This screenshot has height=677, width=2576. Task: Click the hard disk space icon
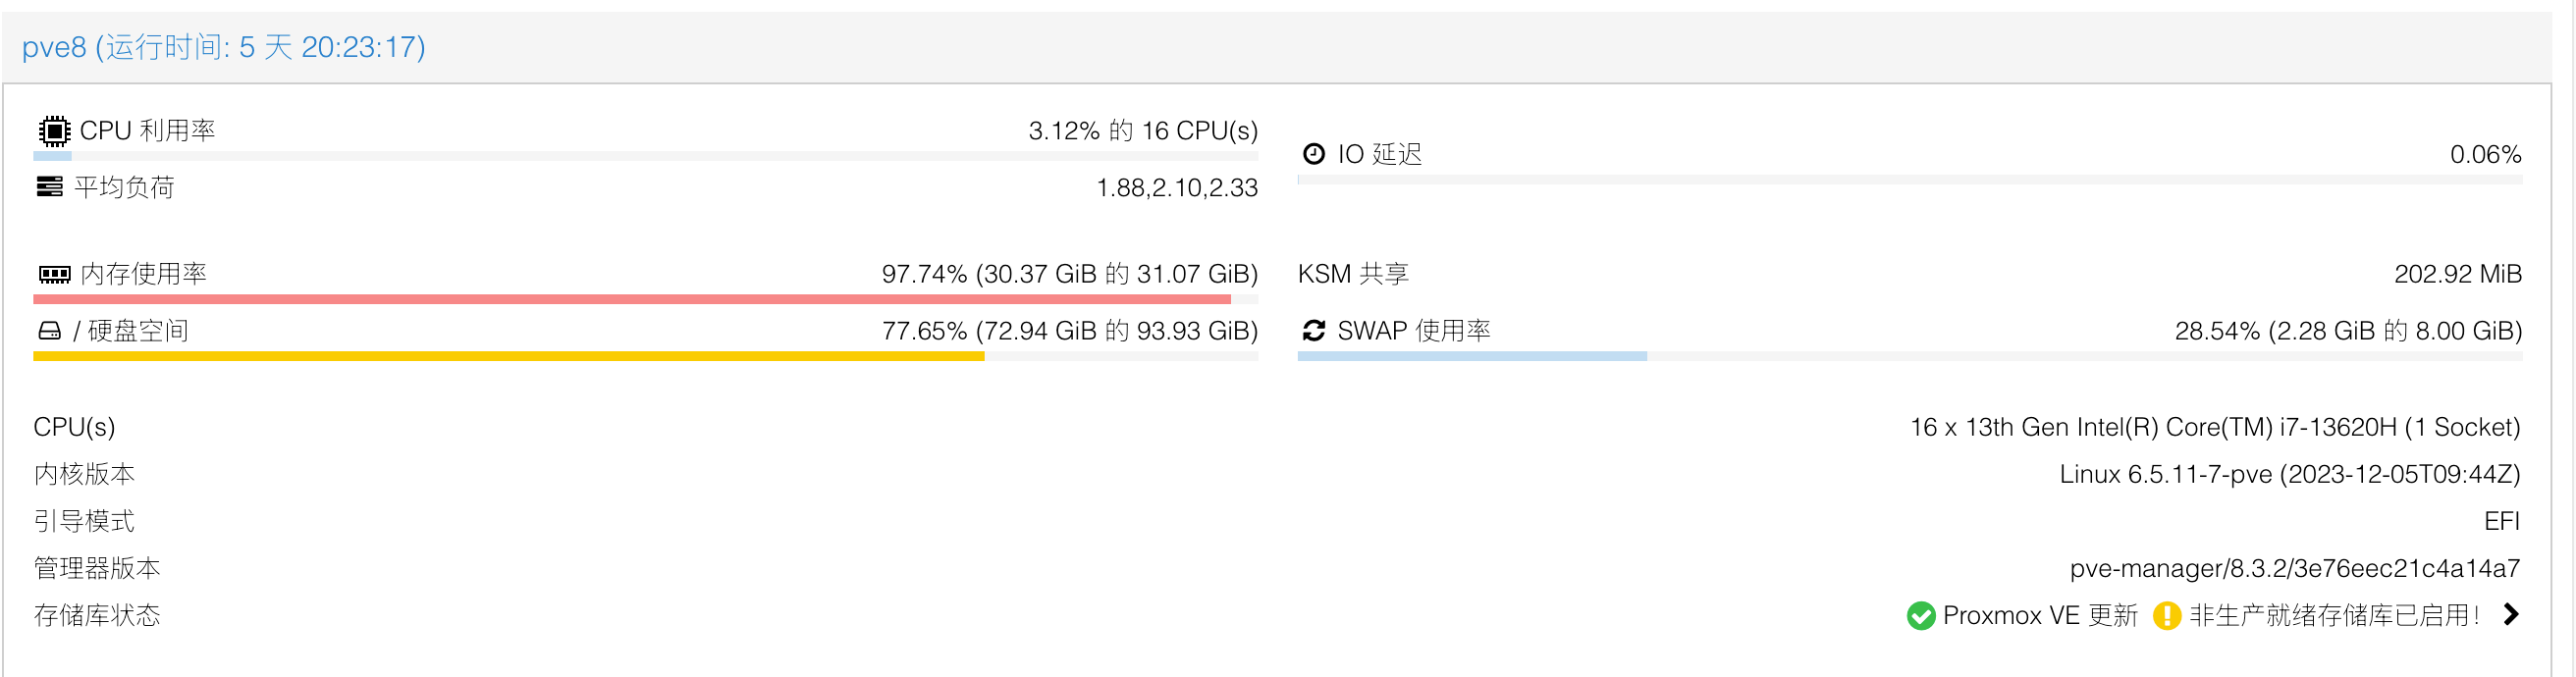tap(49, 331)
